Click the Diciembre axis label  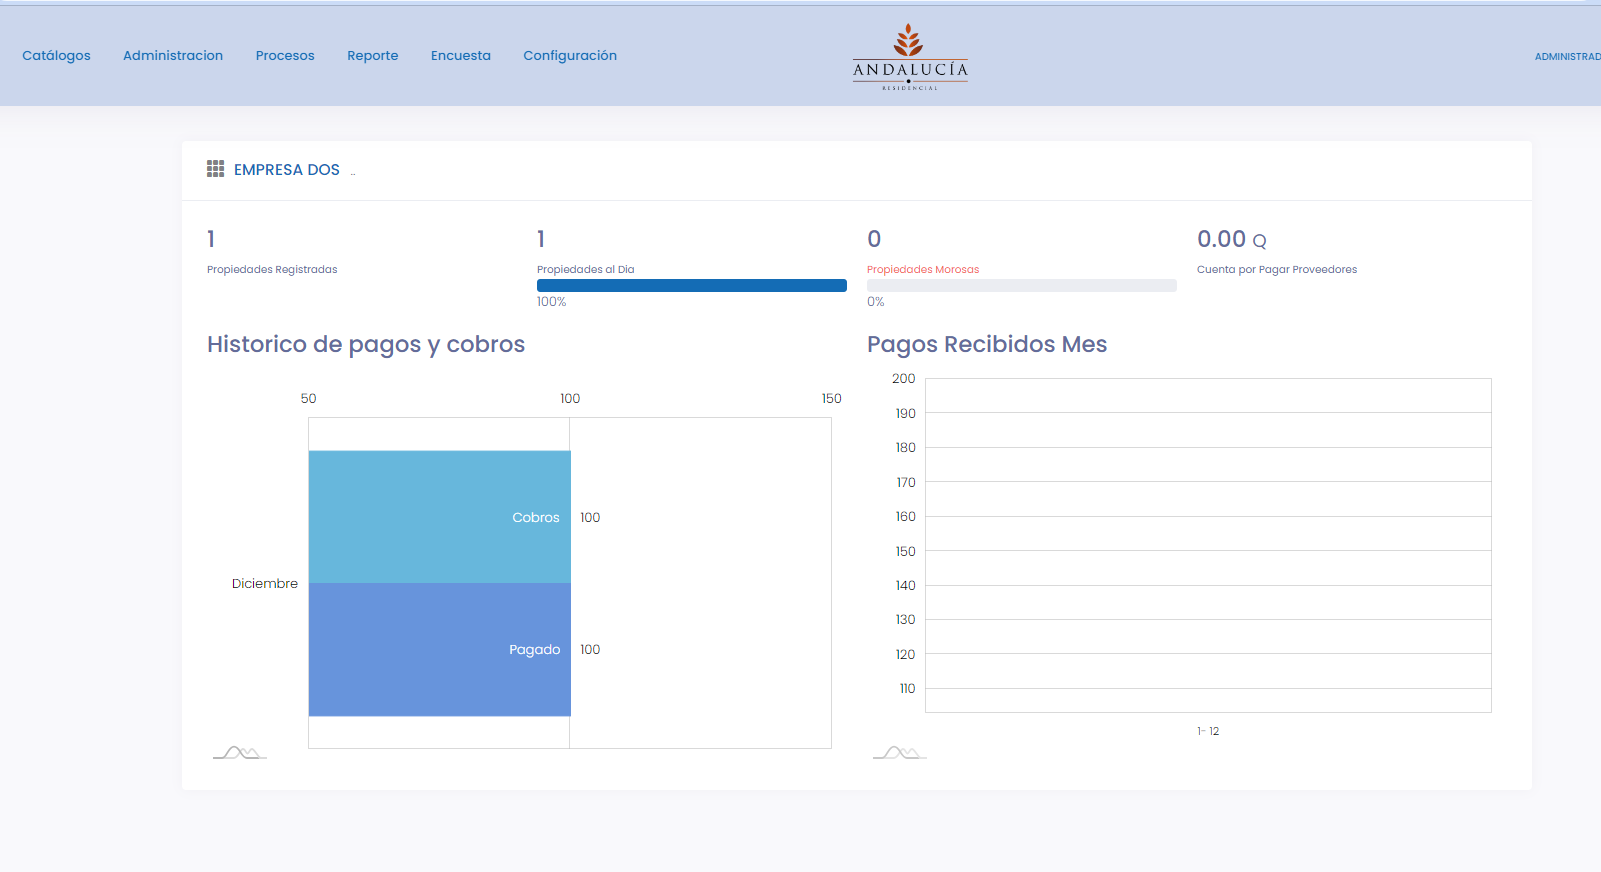265,583
